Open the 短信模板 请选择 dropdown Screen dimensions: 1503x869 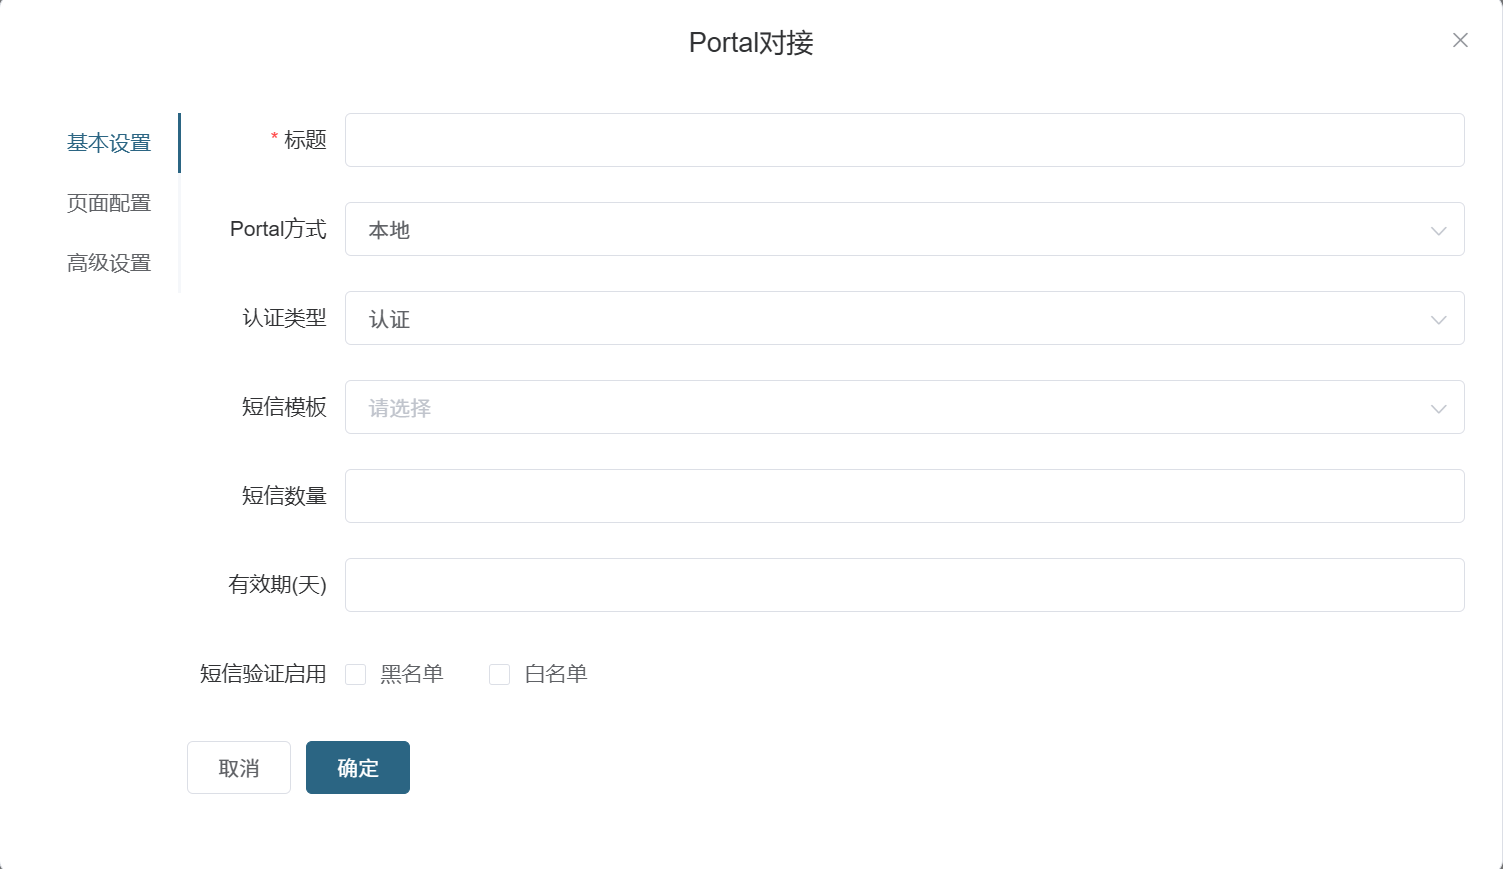tap(880, 407)
